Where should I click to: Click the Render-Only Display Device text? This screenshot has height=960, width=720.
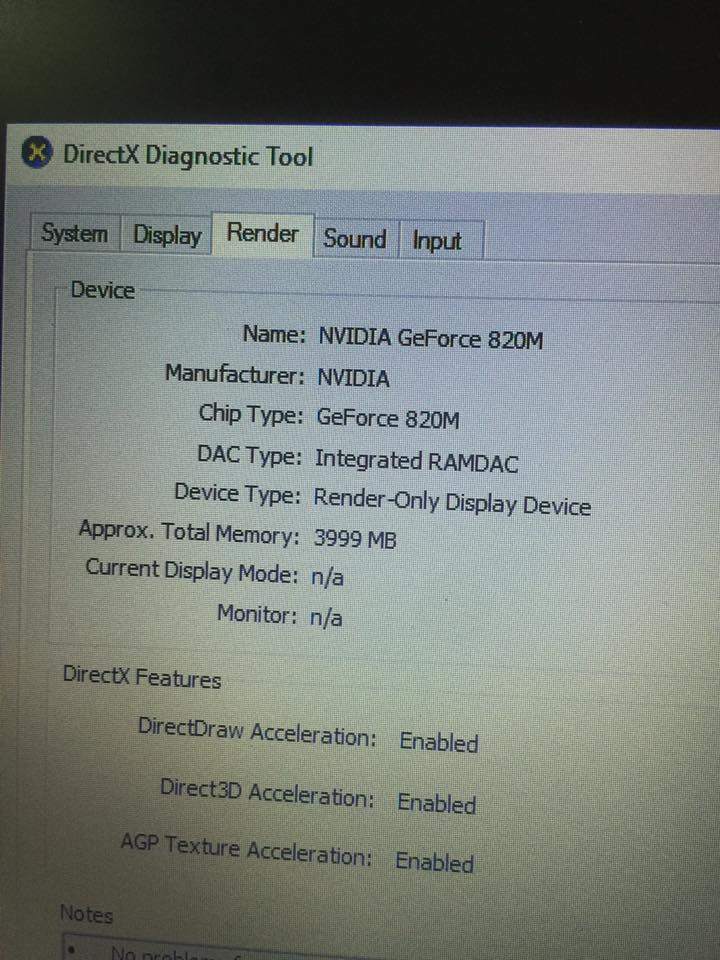tap(452, 502)
